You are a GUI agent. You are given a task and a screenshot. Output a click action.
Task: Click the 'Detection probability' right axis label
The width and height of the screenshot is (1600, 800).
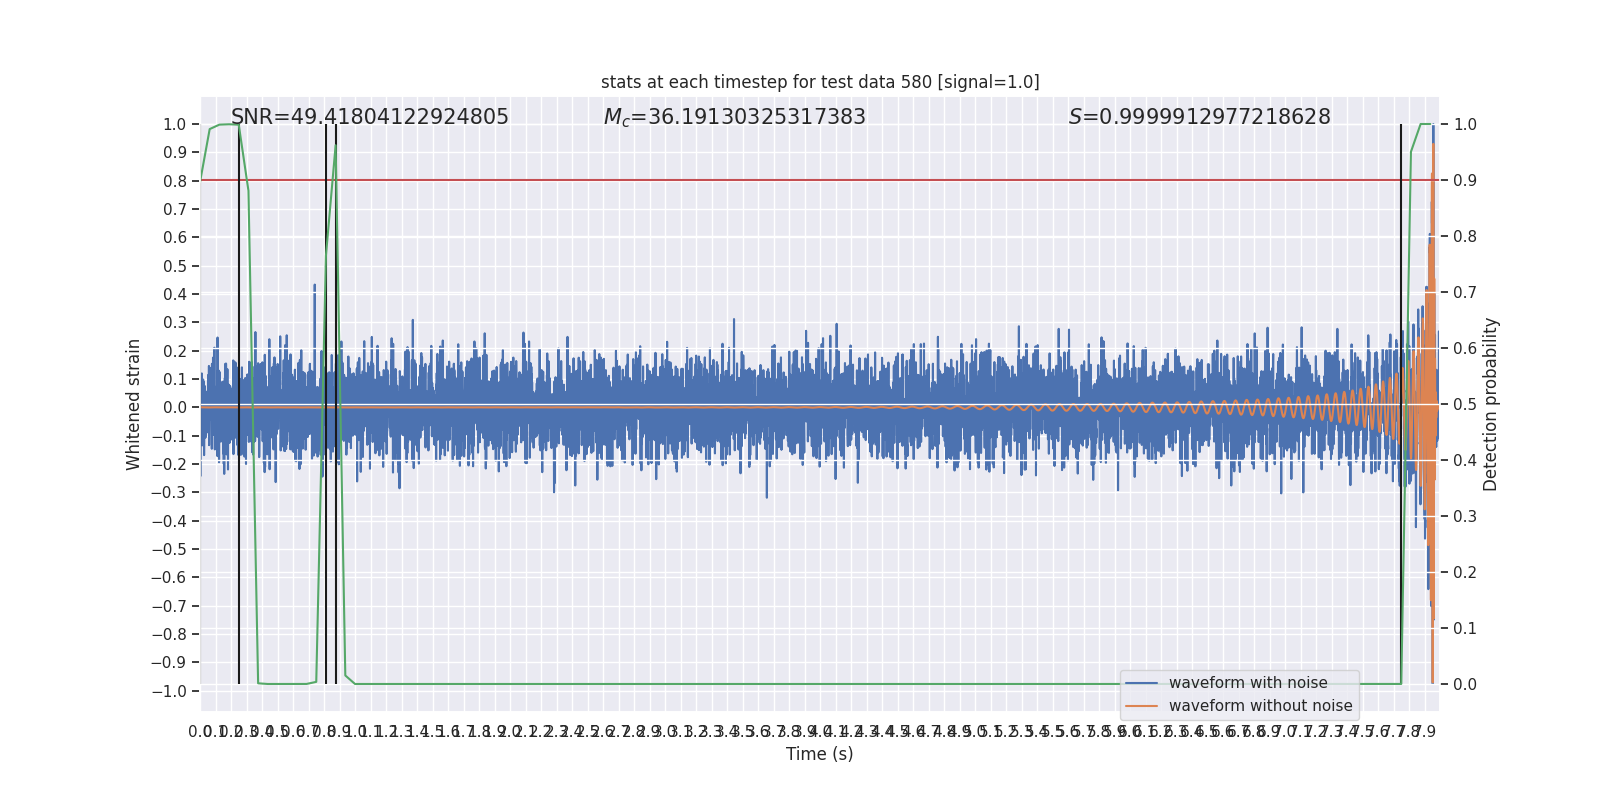[1490, 404]
